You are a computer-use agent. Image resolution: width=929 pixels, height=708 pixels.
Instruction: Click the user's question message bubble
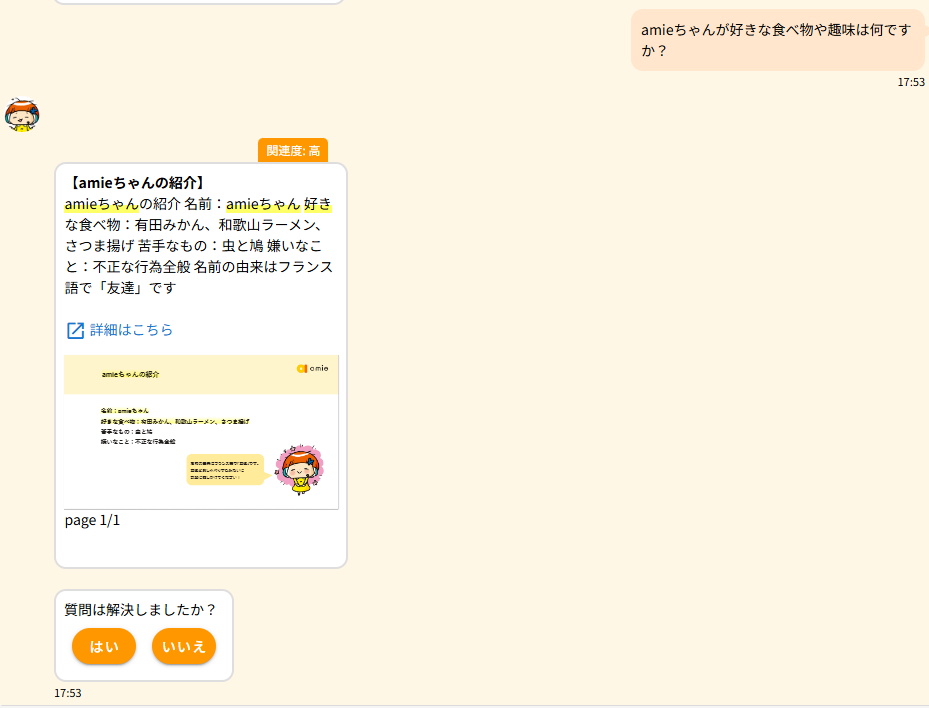tap(777, 40)
